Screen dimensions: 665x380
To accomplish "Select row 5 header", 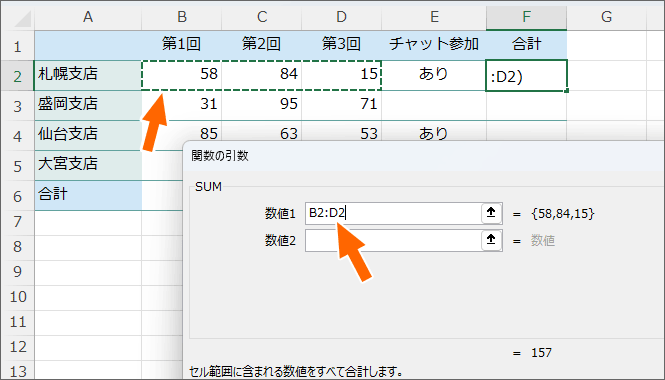I will (17, 166).
